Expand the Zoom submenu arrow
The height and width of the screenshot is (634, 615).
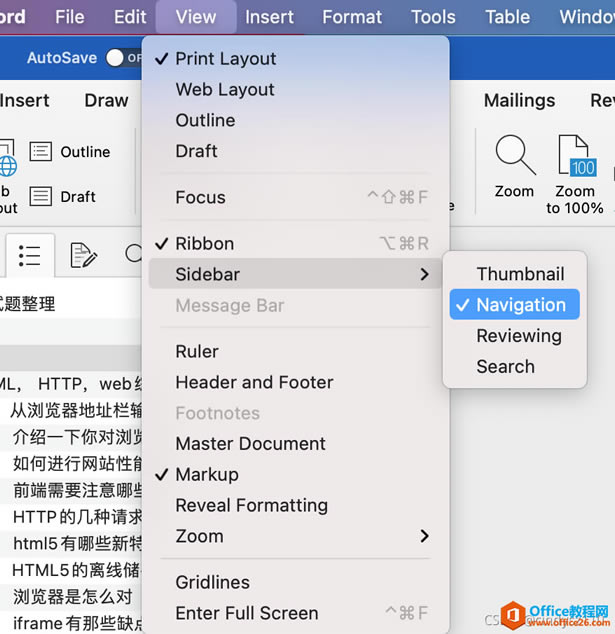(x=424, y=537)
